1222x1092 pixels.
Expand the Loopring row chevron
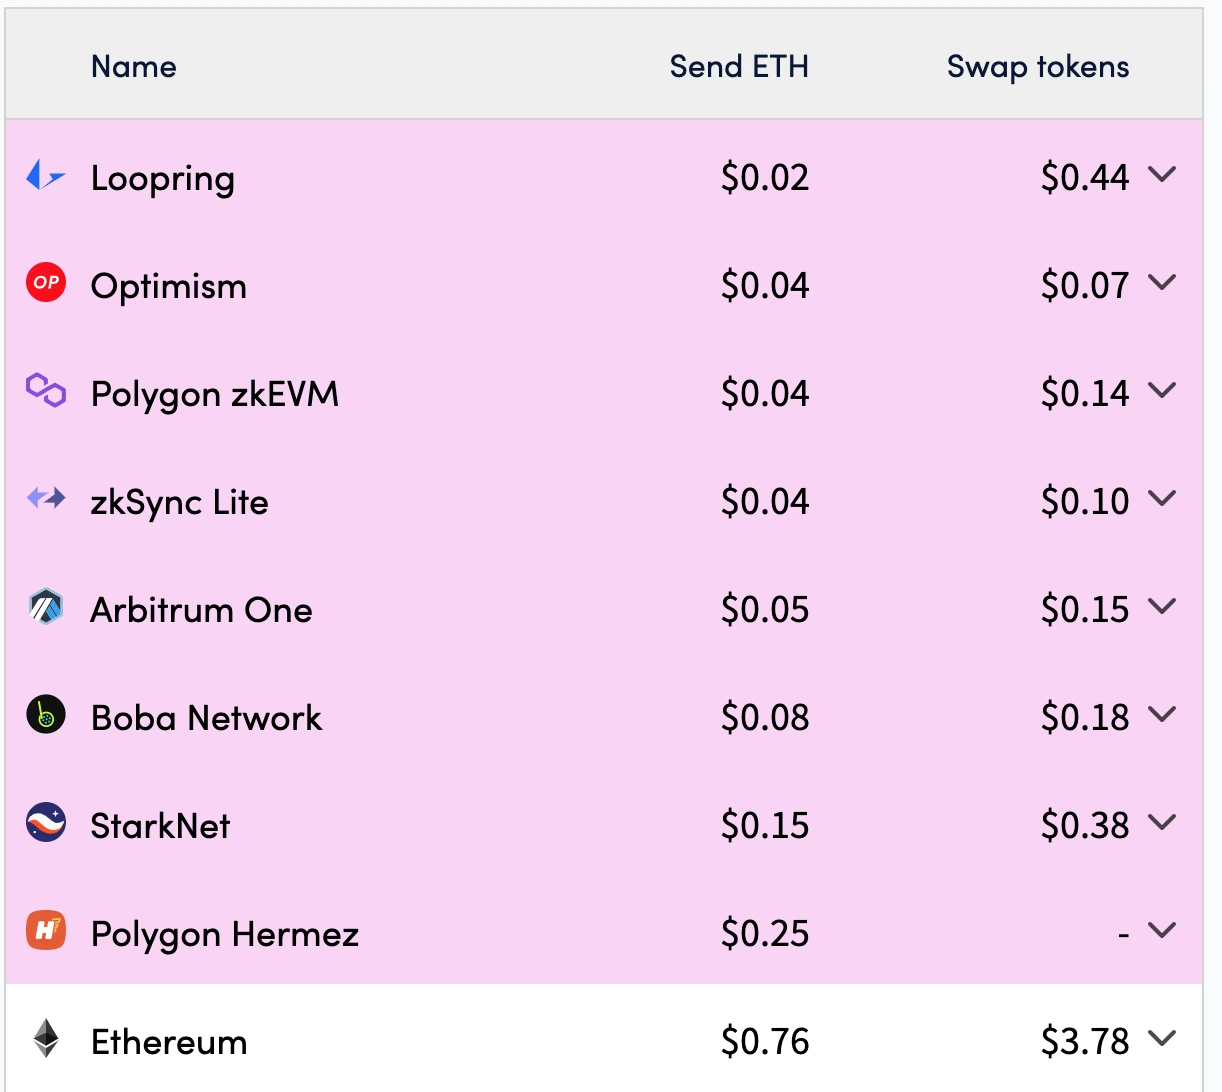1162,175
